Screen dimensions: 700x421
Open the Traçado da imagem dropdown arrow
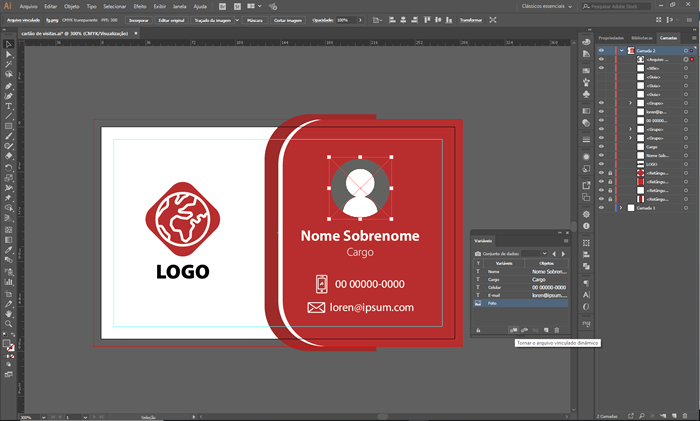point(237,20)
